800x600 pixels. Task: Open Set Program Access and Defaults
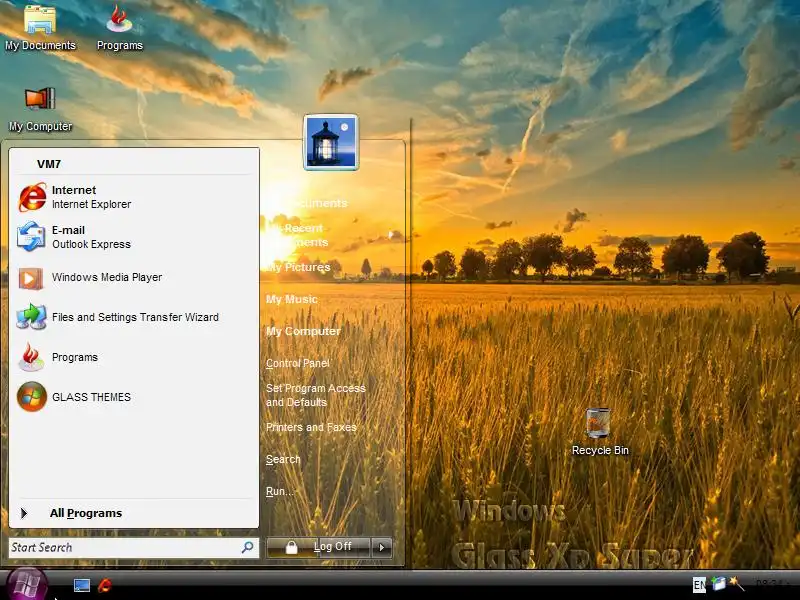[x=316, y=395]
